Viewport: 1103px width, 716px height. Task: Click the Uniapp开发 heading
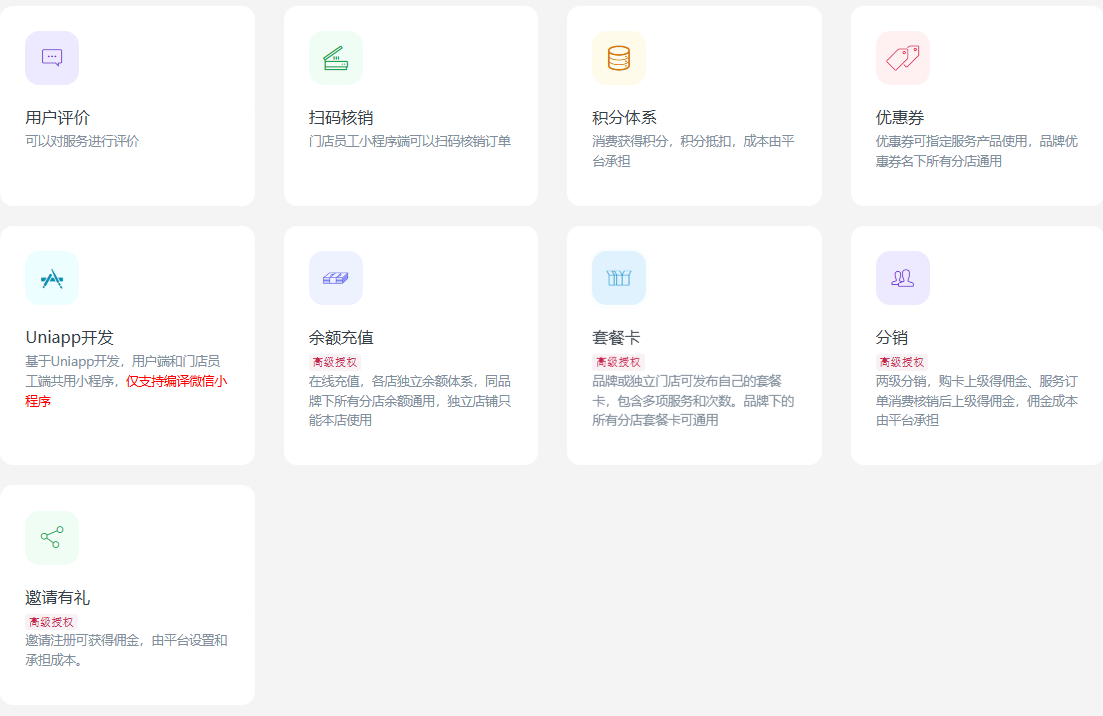click(70, 338)
